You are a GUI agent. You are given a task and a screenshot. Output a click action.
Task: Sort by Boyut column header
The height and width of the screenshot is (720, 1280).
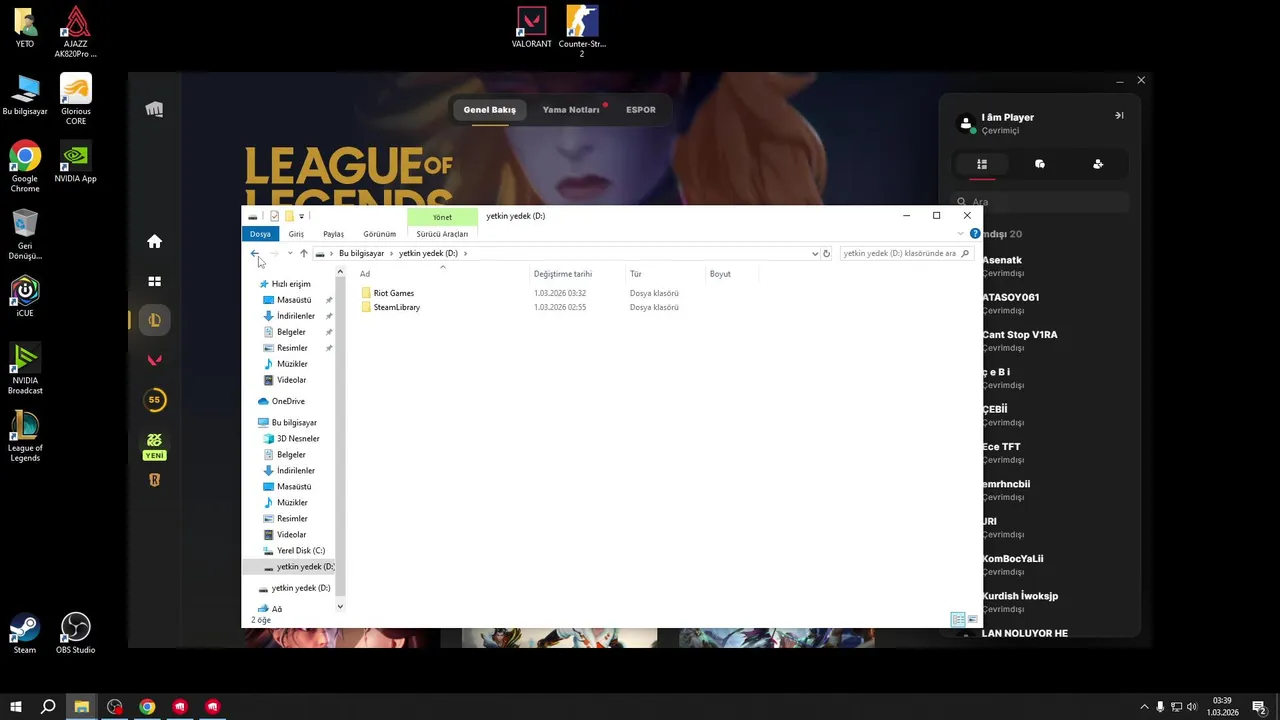pyautogui.click(x=732, y=274)
